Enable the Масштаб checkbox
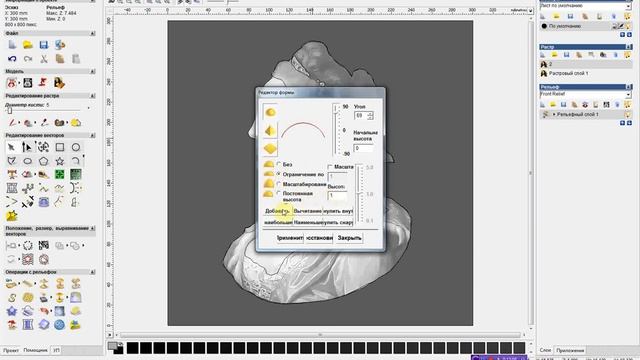 330,167
